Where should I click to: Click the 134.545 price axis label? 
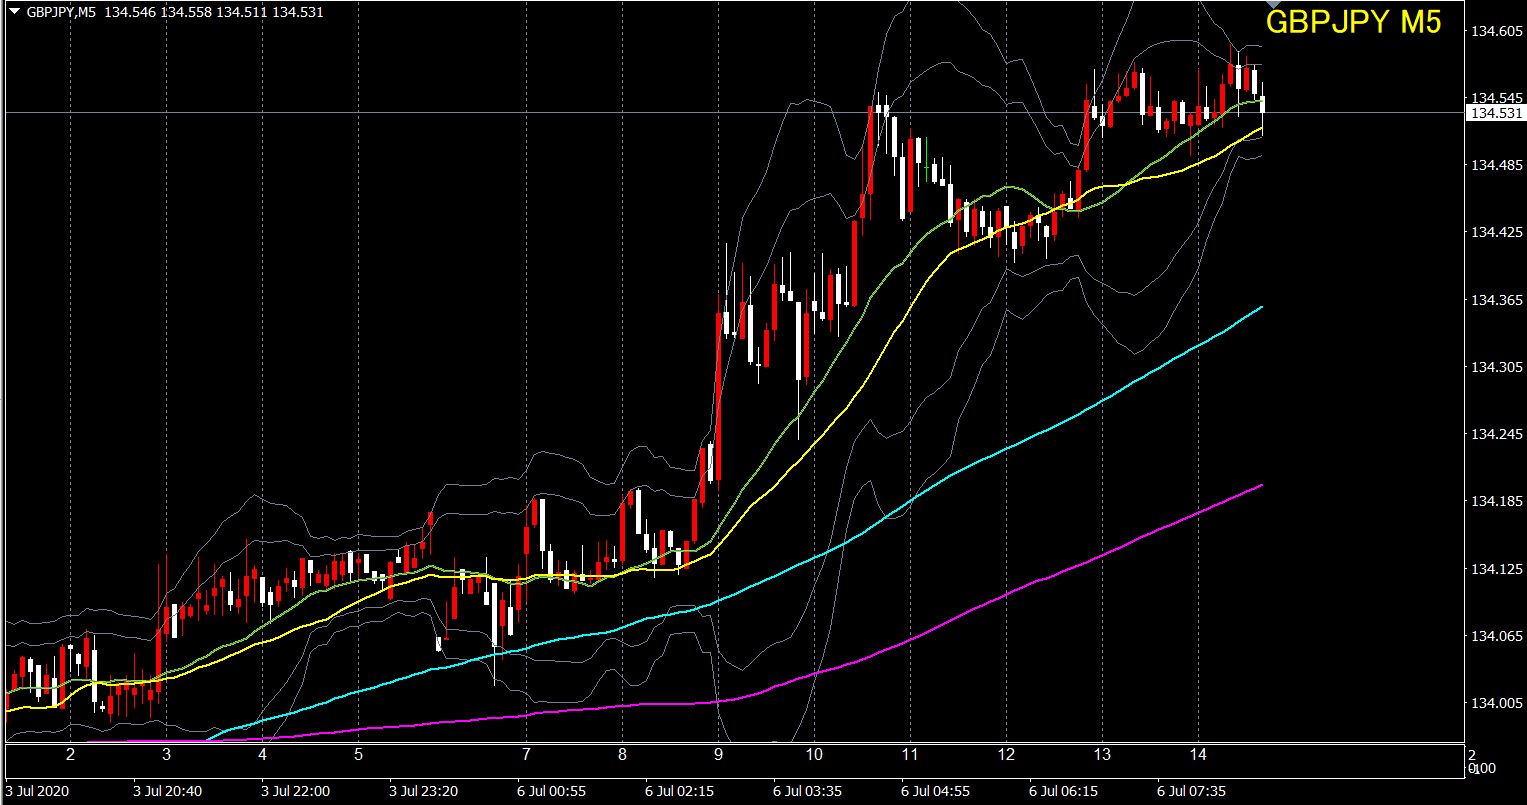tap(1495, 98)
